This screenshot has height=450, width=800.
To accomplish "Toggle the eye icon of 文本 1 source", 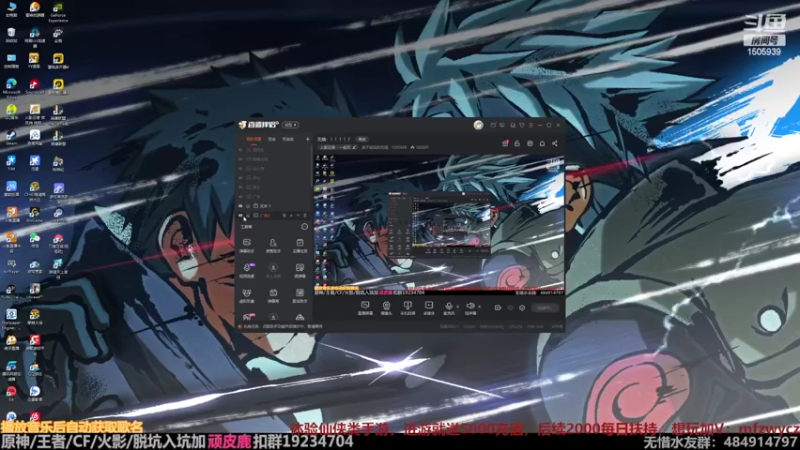I will pos(240,206).
